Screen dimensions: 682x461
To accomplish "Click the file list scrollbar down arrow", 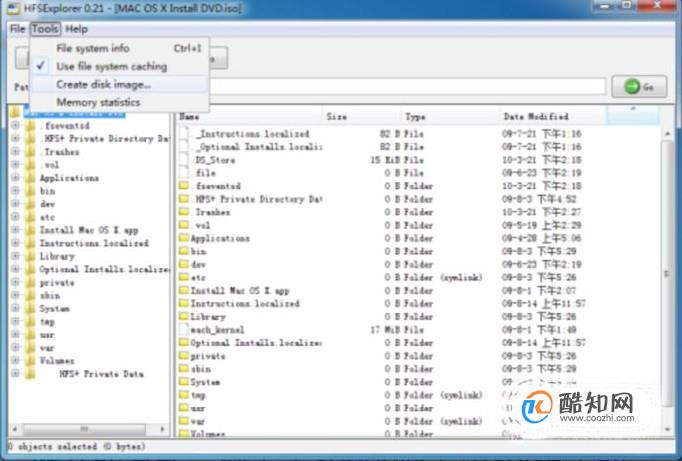I will click(668, 430).
